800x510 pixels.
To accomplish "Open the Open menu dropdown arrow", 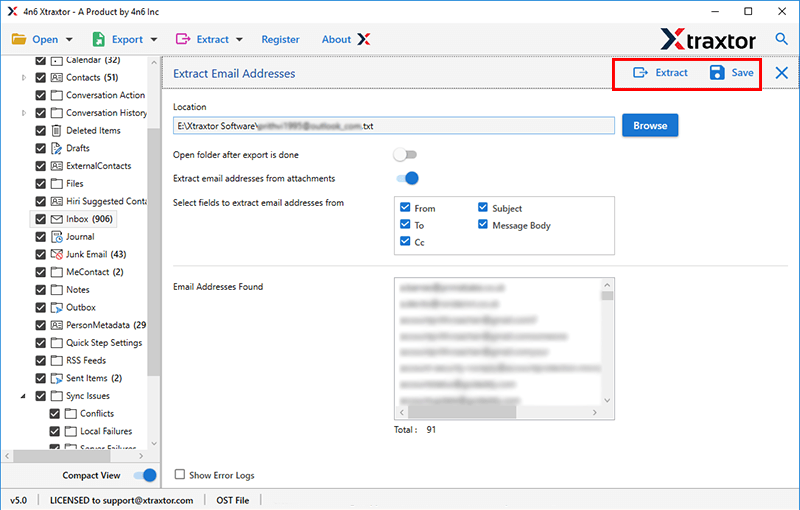I will pyautogui.click(x=69, y=40).
